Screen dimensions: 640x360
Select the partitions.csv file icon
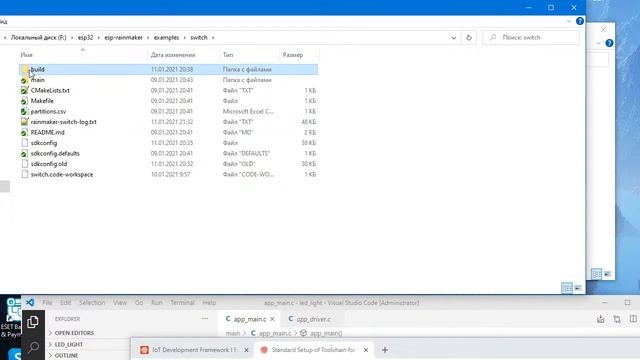pos(24,111)
